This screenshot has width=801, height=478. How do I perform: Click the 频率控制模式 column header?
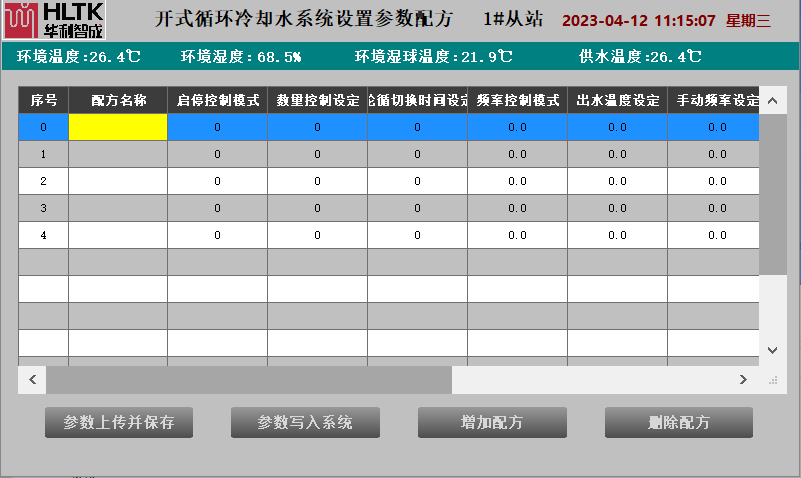[517, 100]
